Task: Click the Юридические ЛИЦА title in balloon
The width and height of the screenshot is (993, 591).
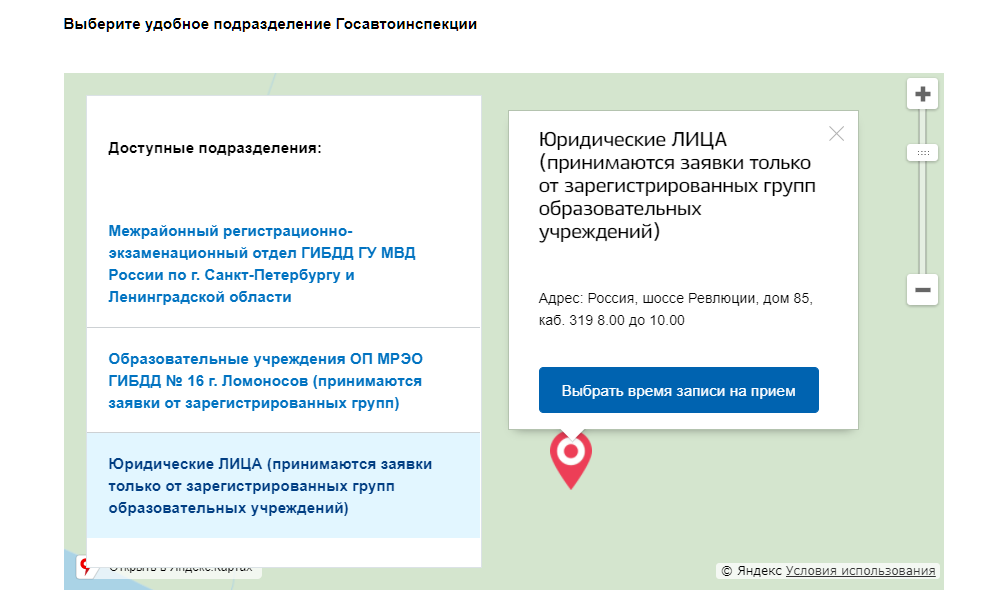Action: click(x=677, y=185)
